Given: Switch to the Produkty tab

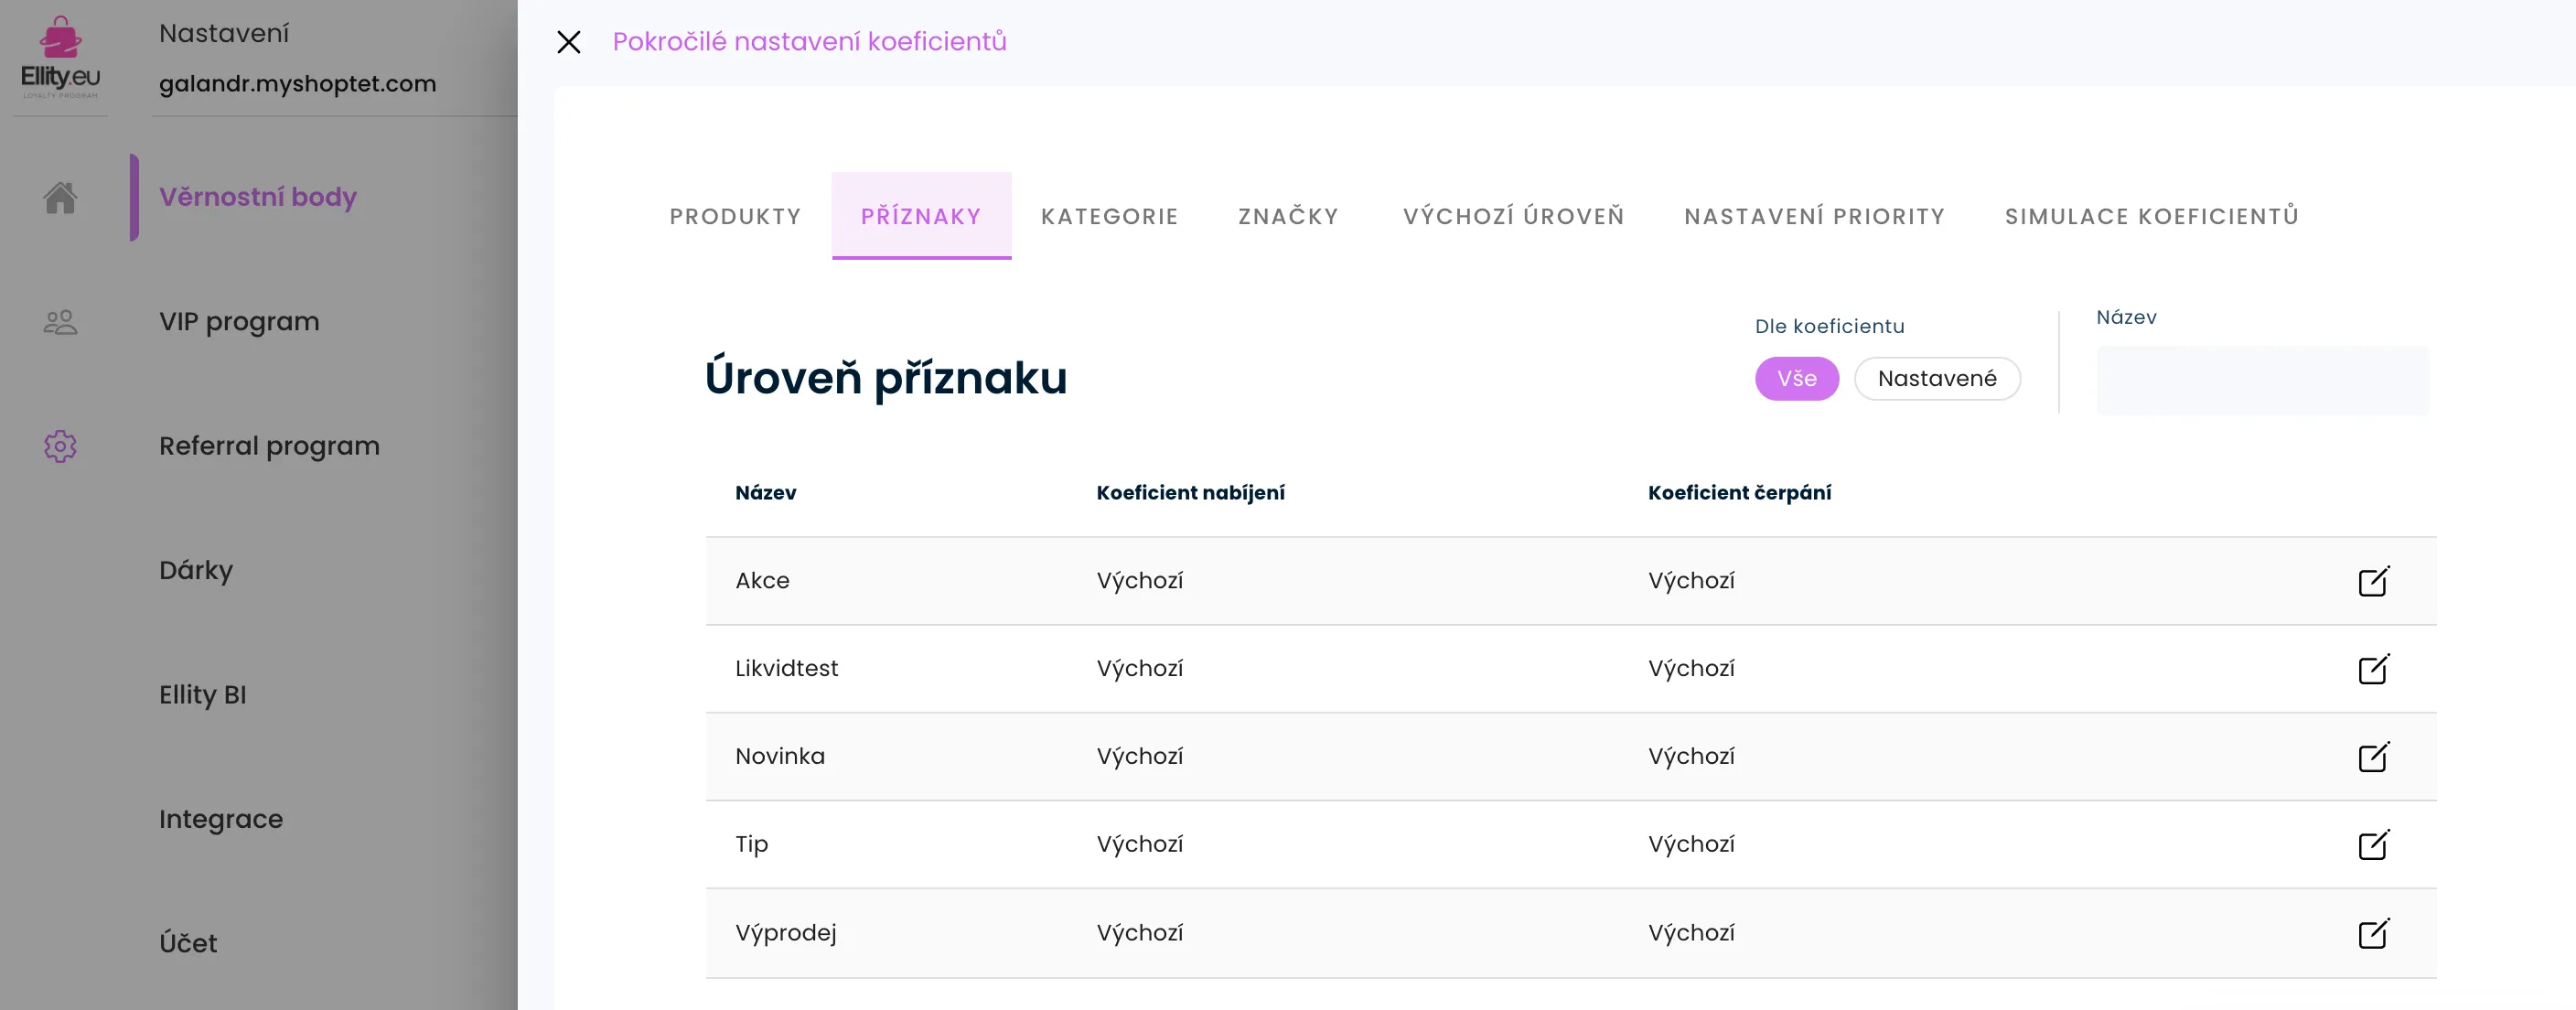Looking at the screenshot, I should pos(735,216).
